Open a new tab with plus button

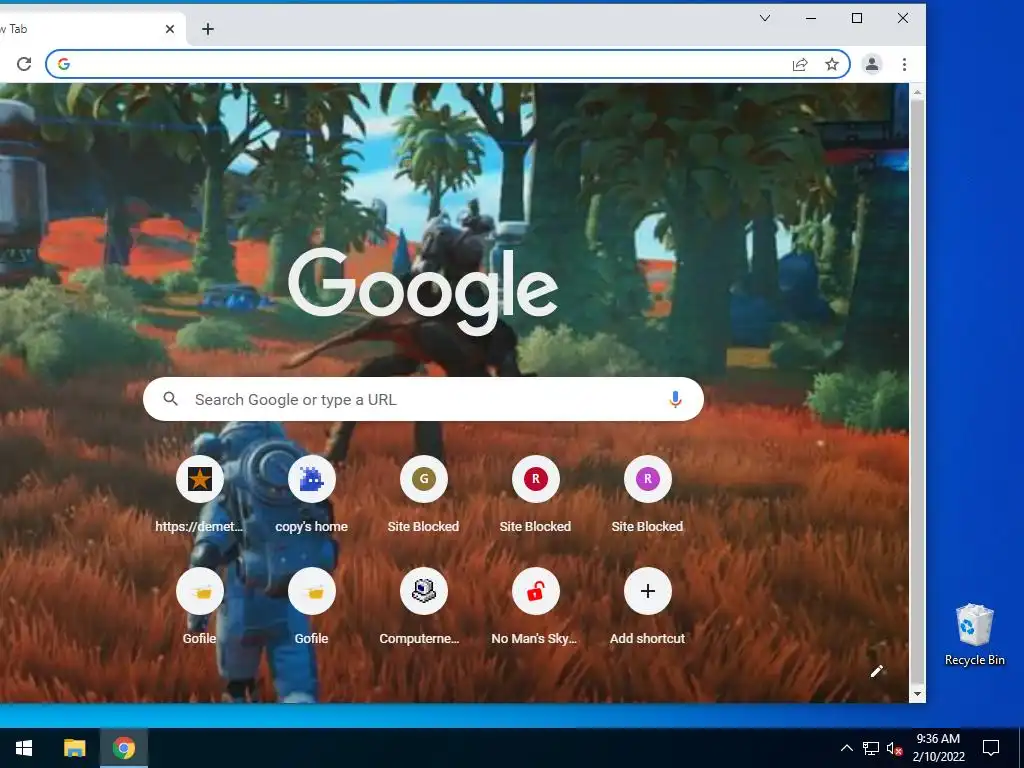pyautogui.click(x=208, y=29)
